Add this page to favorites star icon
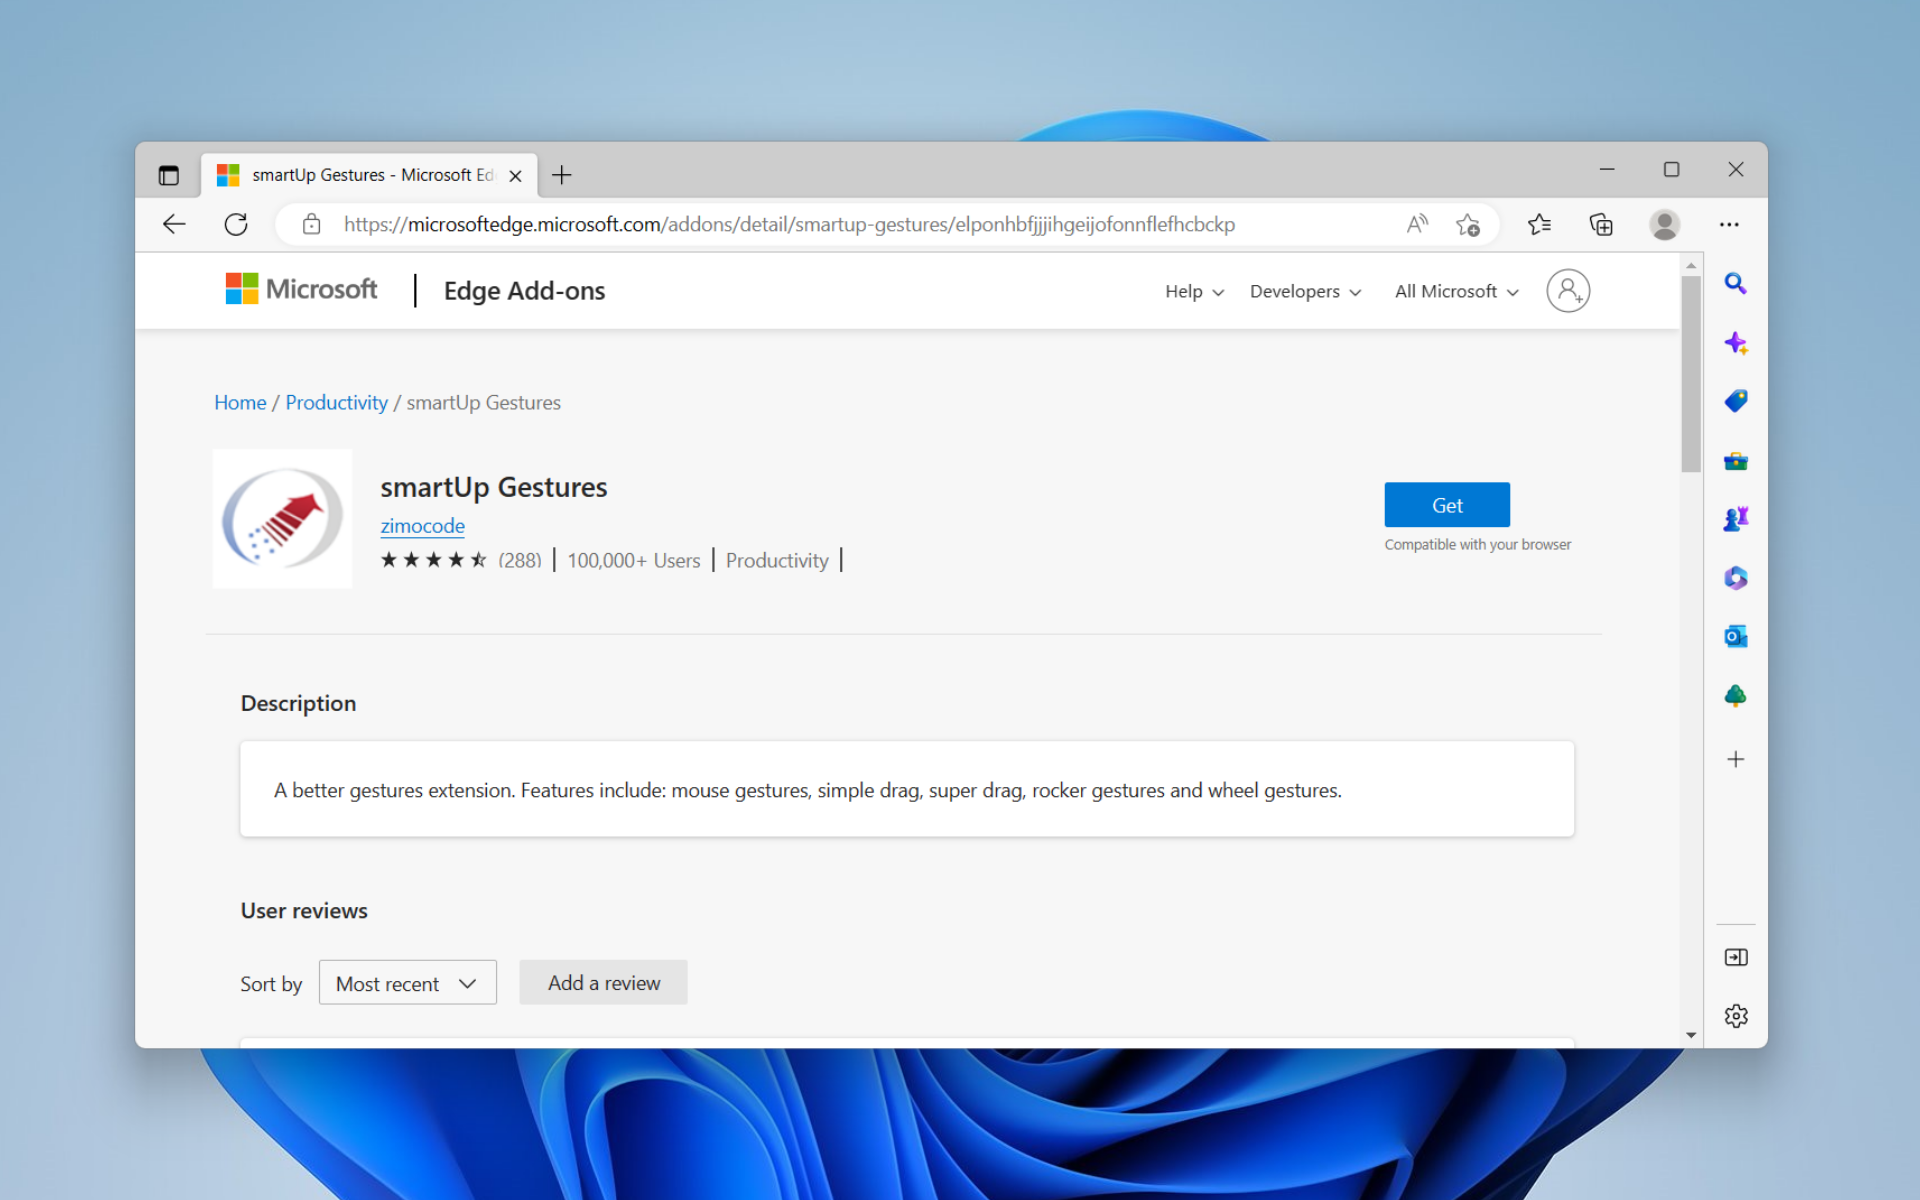The image size is (1920, 1200). pyautogui.click(x=1467, y=224)
